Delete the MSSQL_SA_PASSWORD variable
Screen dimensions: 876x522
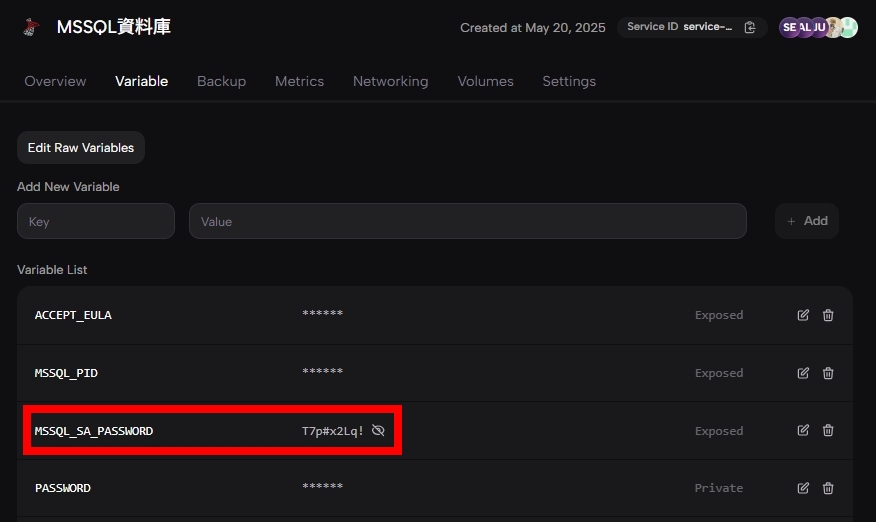[x=828, y=430]
